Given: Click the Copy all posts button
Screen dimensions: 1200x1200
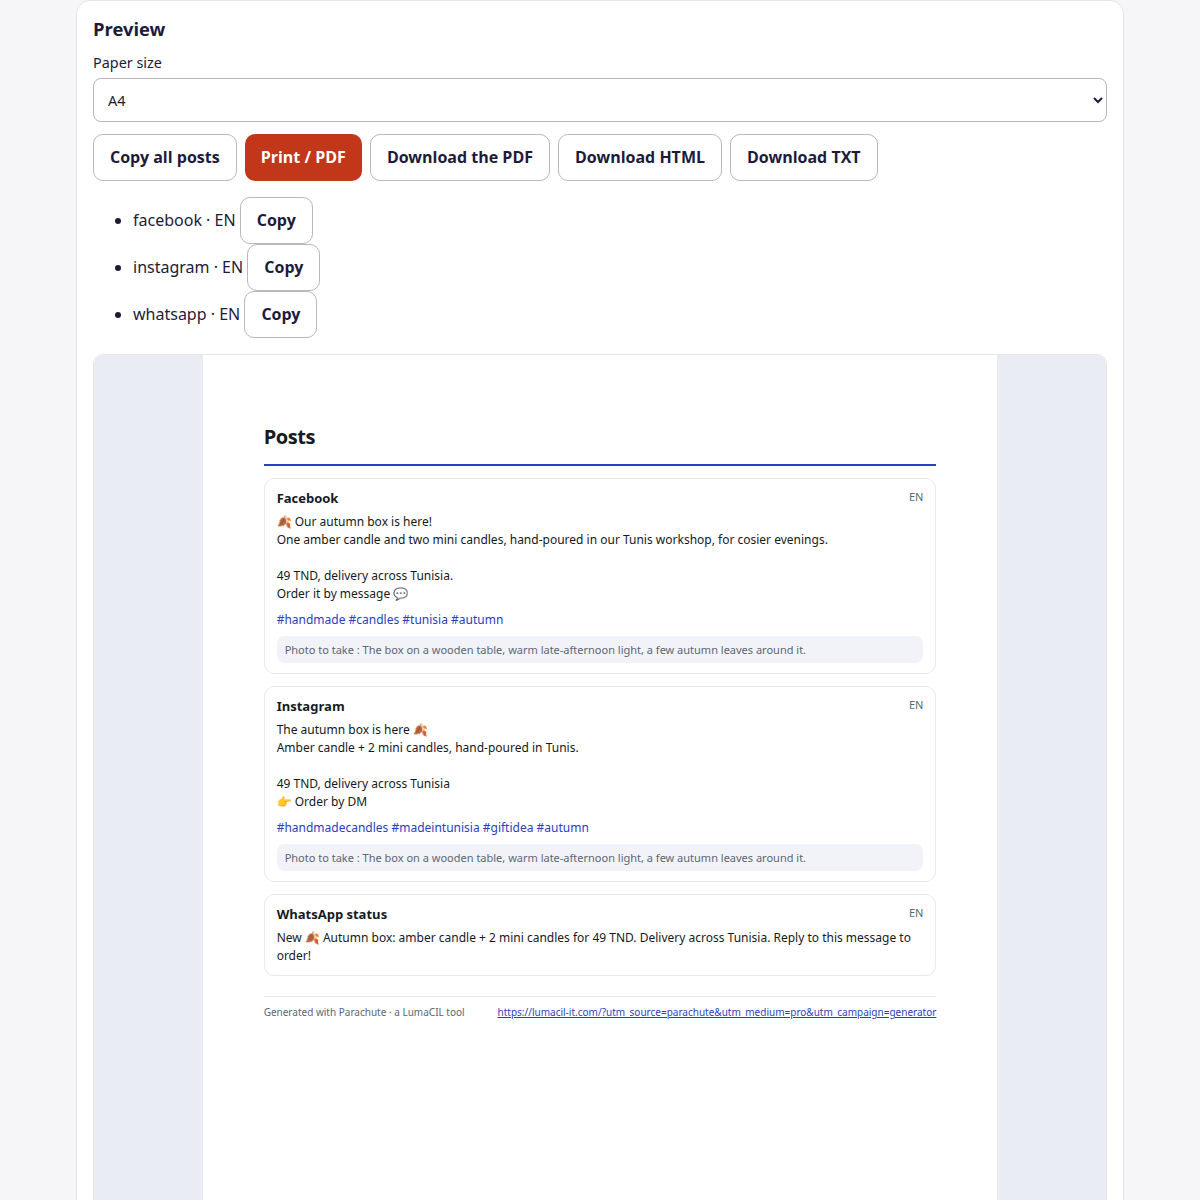Looking at the screenshot, I should [x=165, y=157].
